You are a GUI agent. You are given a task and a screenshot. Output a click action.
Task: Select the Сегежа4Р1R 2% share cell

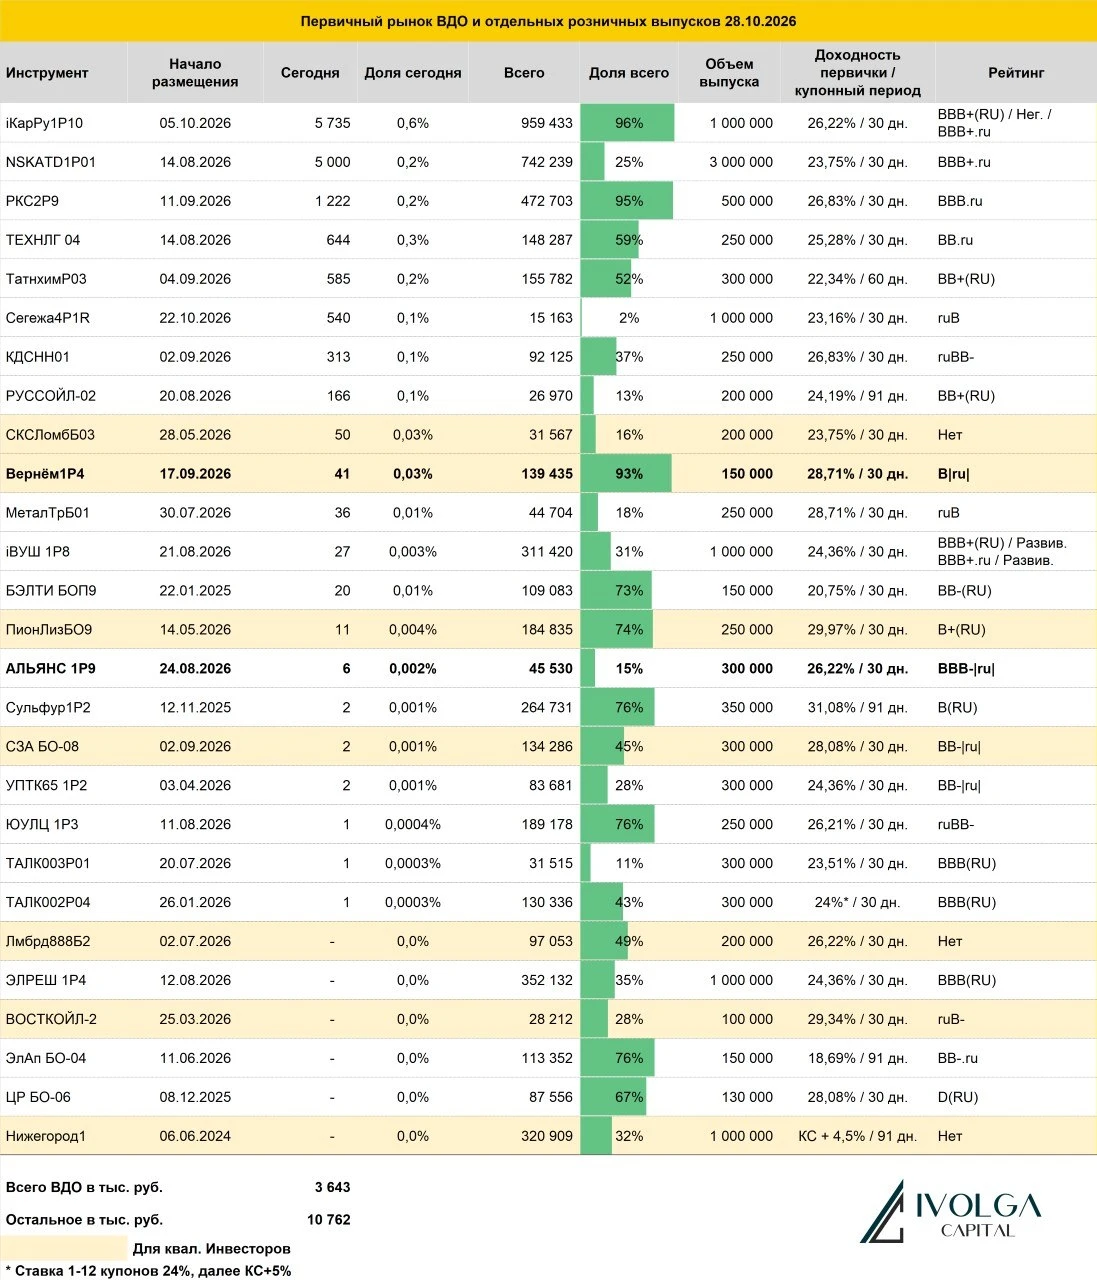coord(629,318)
